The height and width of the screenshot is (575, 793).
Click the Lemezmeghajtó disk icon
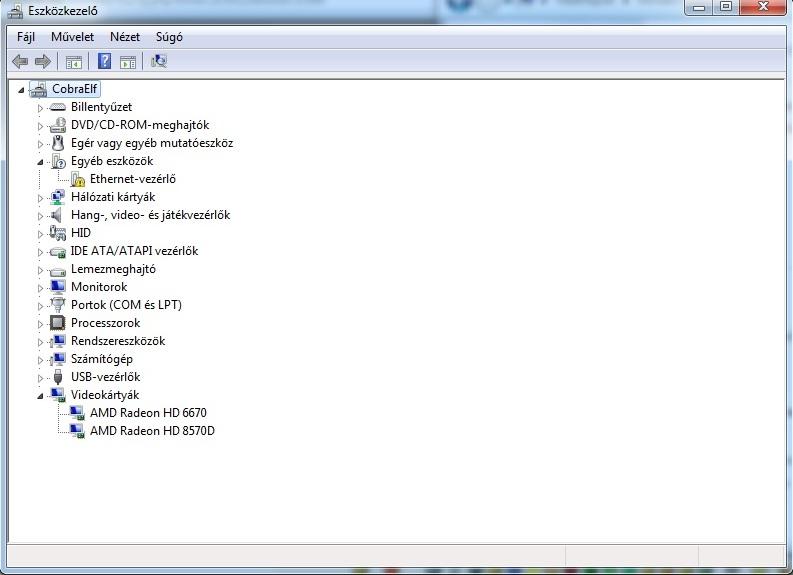58,271
